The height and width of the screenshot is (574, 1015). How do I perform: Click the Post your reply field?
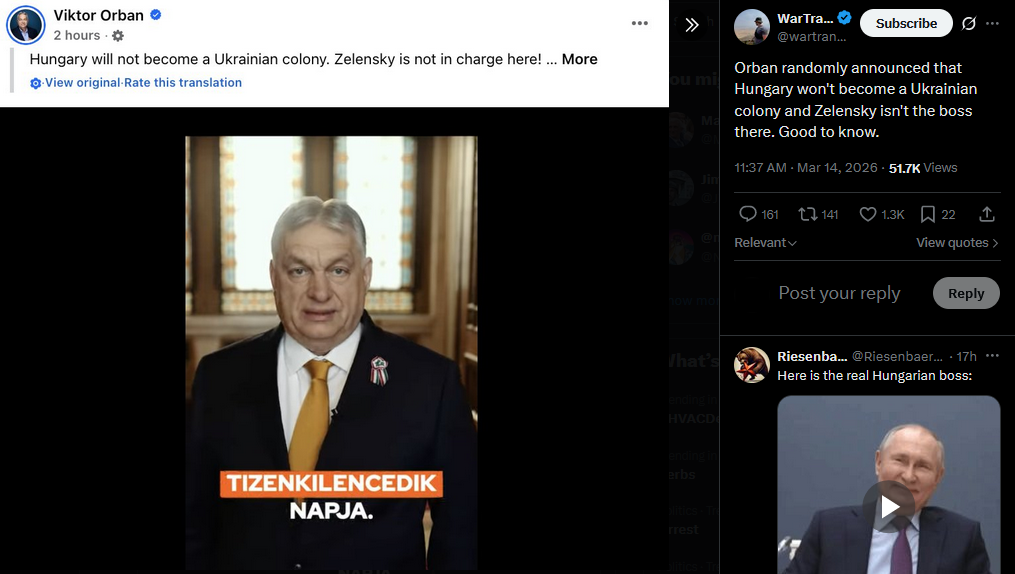839,293
